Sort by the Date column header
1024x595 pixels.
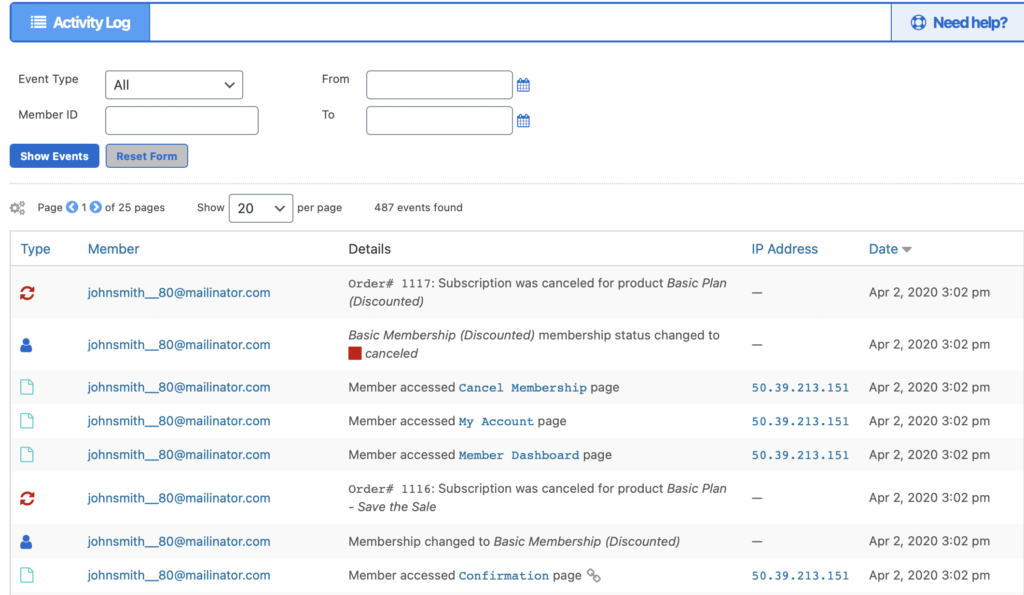point(883,249)
